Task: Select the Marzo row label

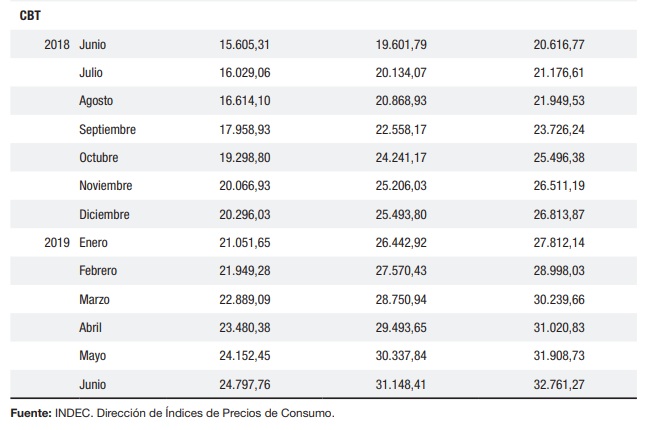Action: point(94,299)
